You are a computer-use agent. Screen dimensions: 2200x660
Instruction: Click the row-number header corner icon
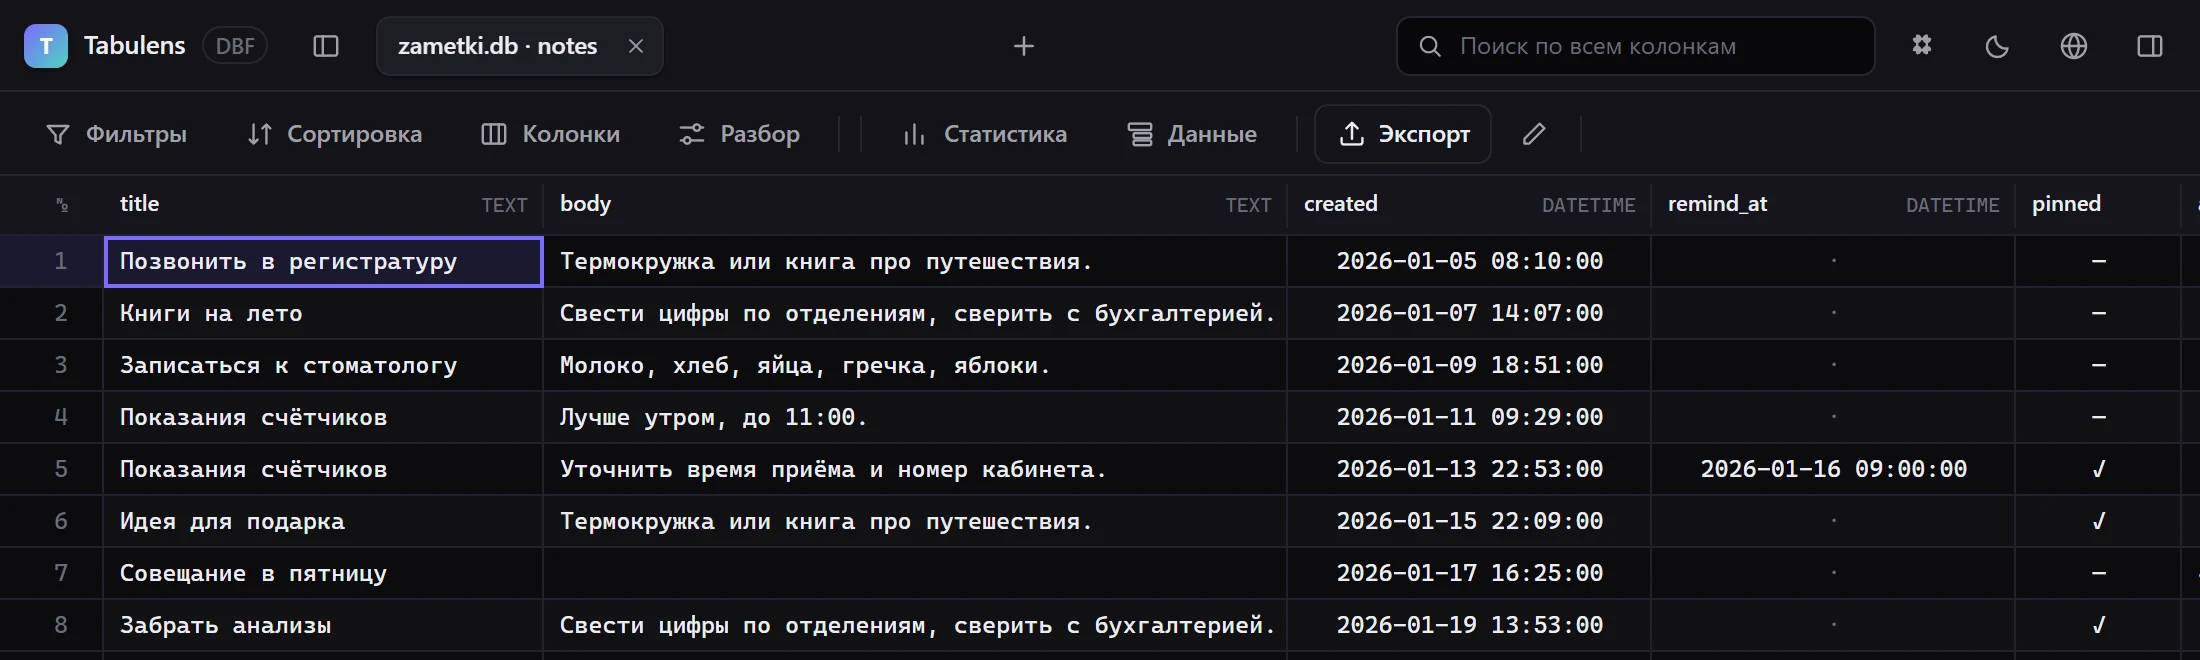(62, 205)
